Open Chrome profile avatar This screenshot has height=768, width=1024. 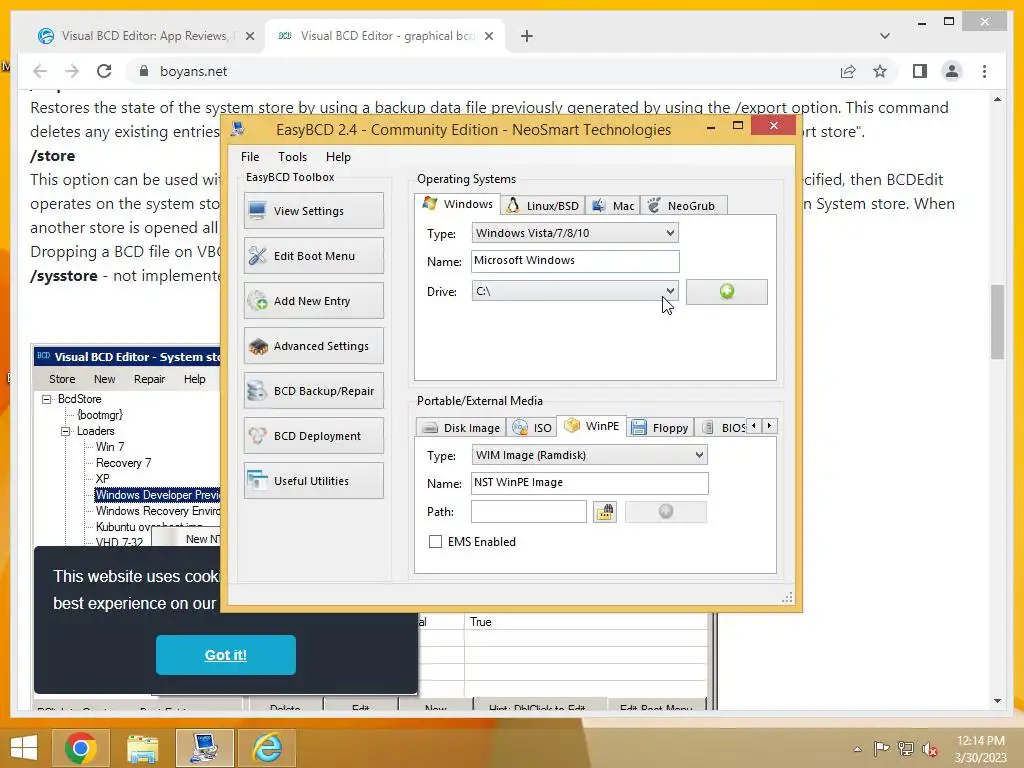952,71
